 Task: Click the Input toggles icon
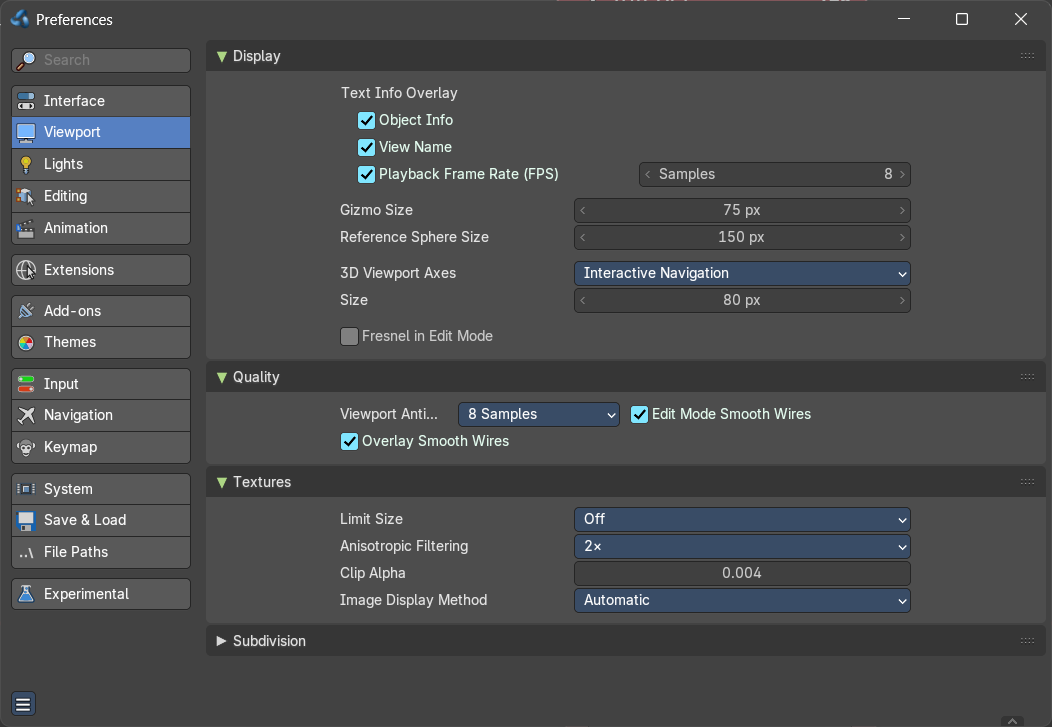(x=25, y=384)
